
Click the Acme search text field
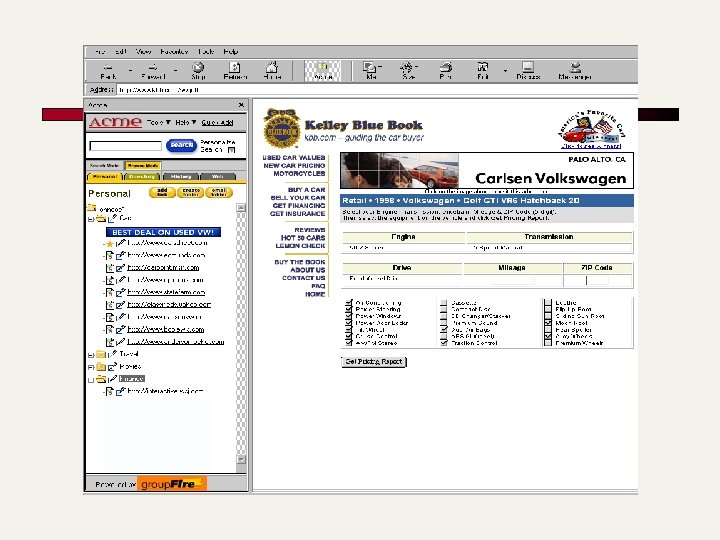(x=125, y=146)
